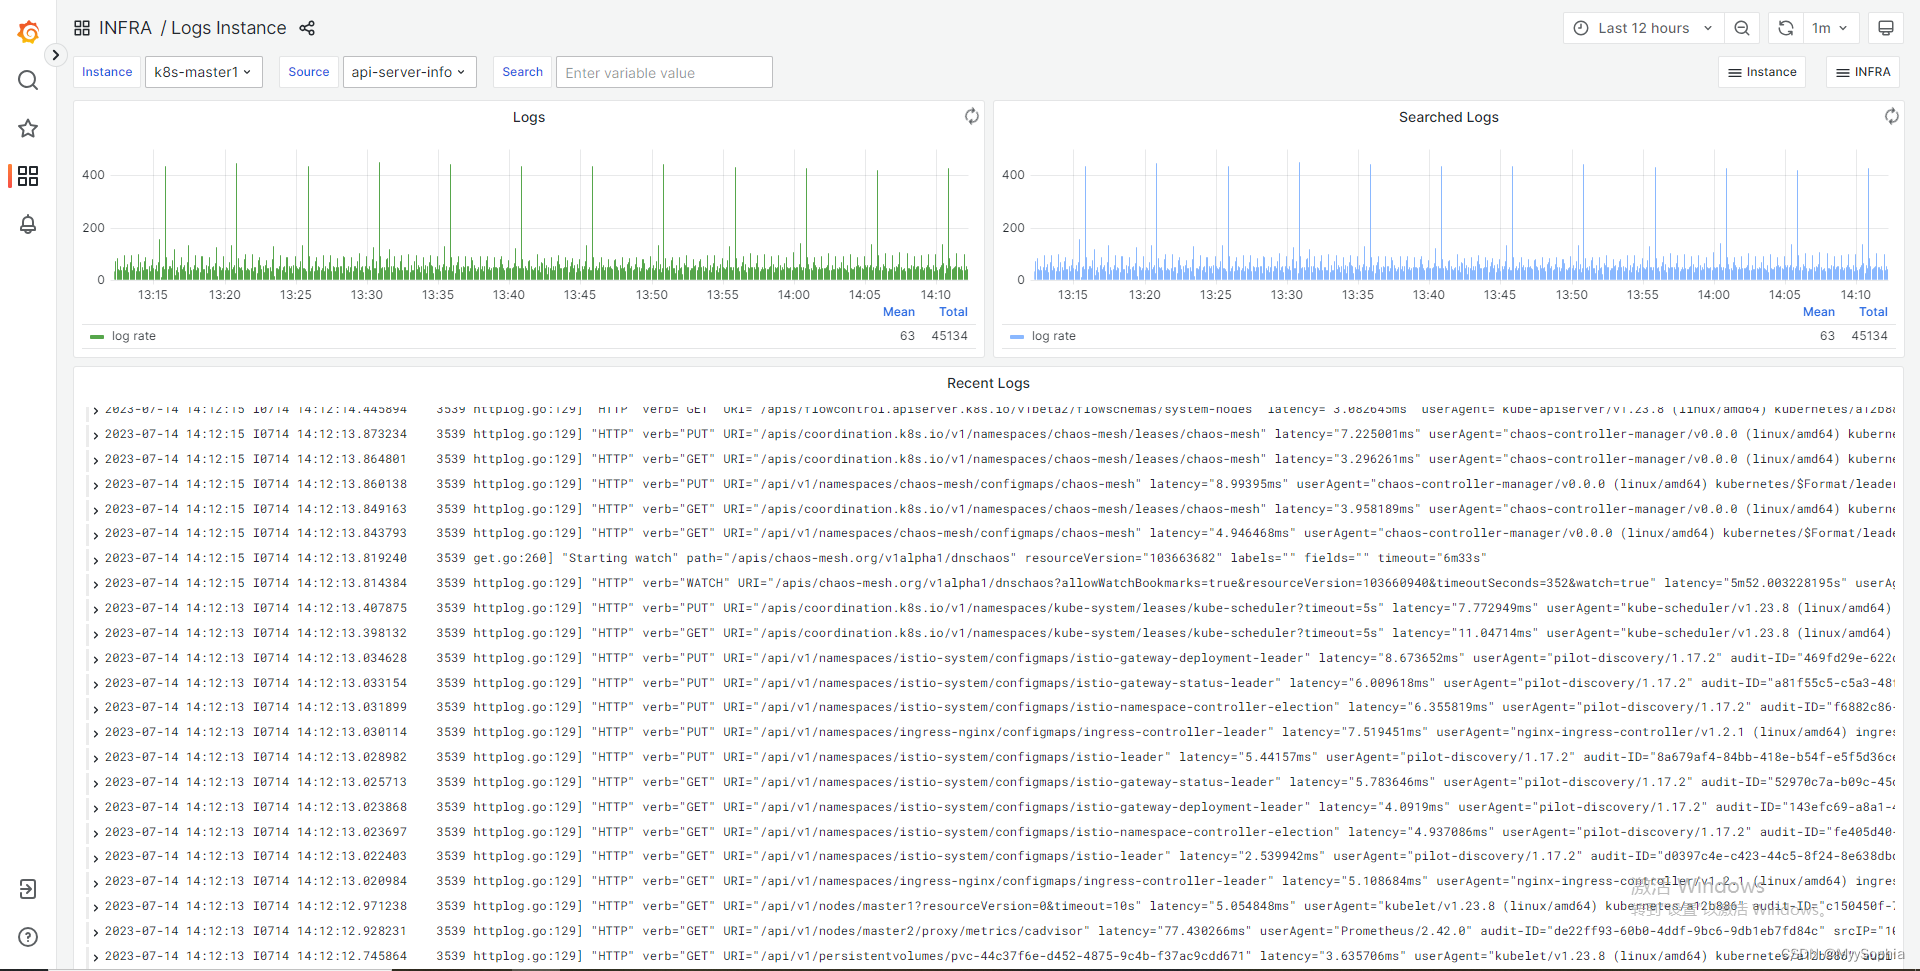Image resolution: width=1920 pixels, height=971 pixels.
Task: Zoom out the time range
Action: click(x=1742, y=28)
